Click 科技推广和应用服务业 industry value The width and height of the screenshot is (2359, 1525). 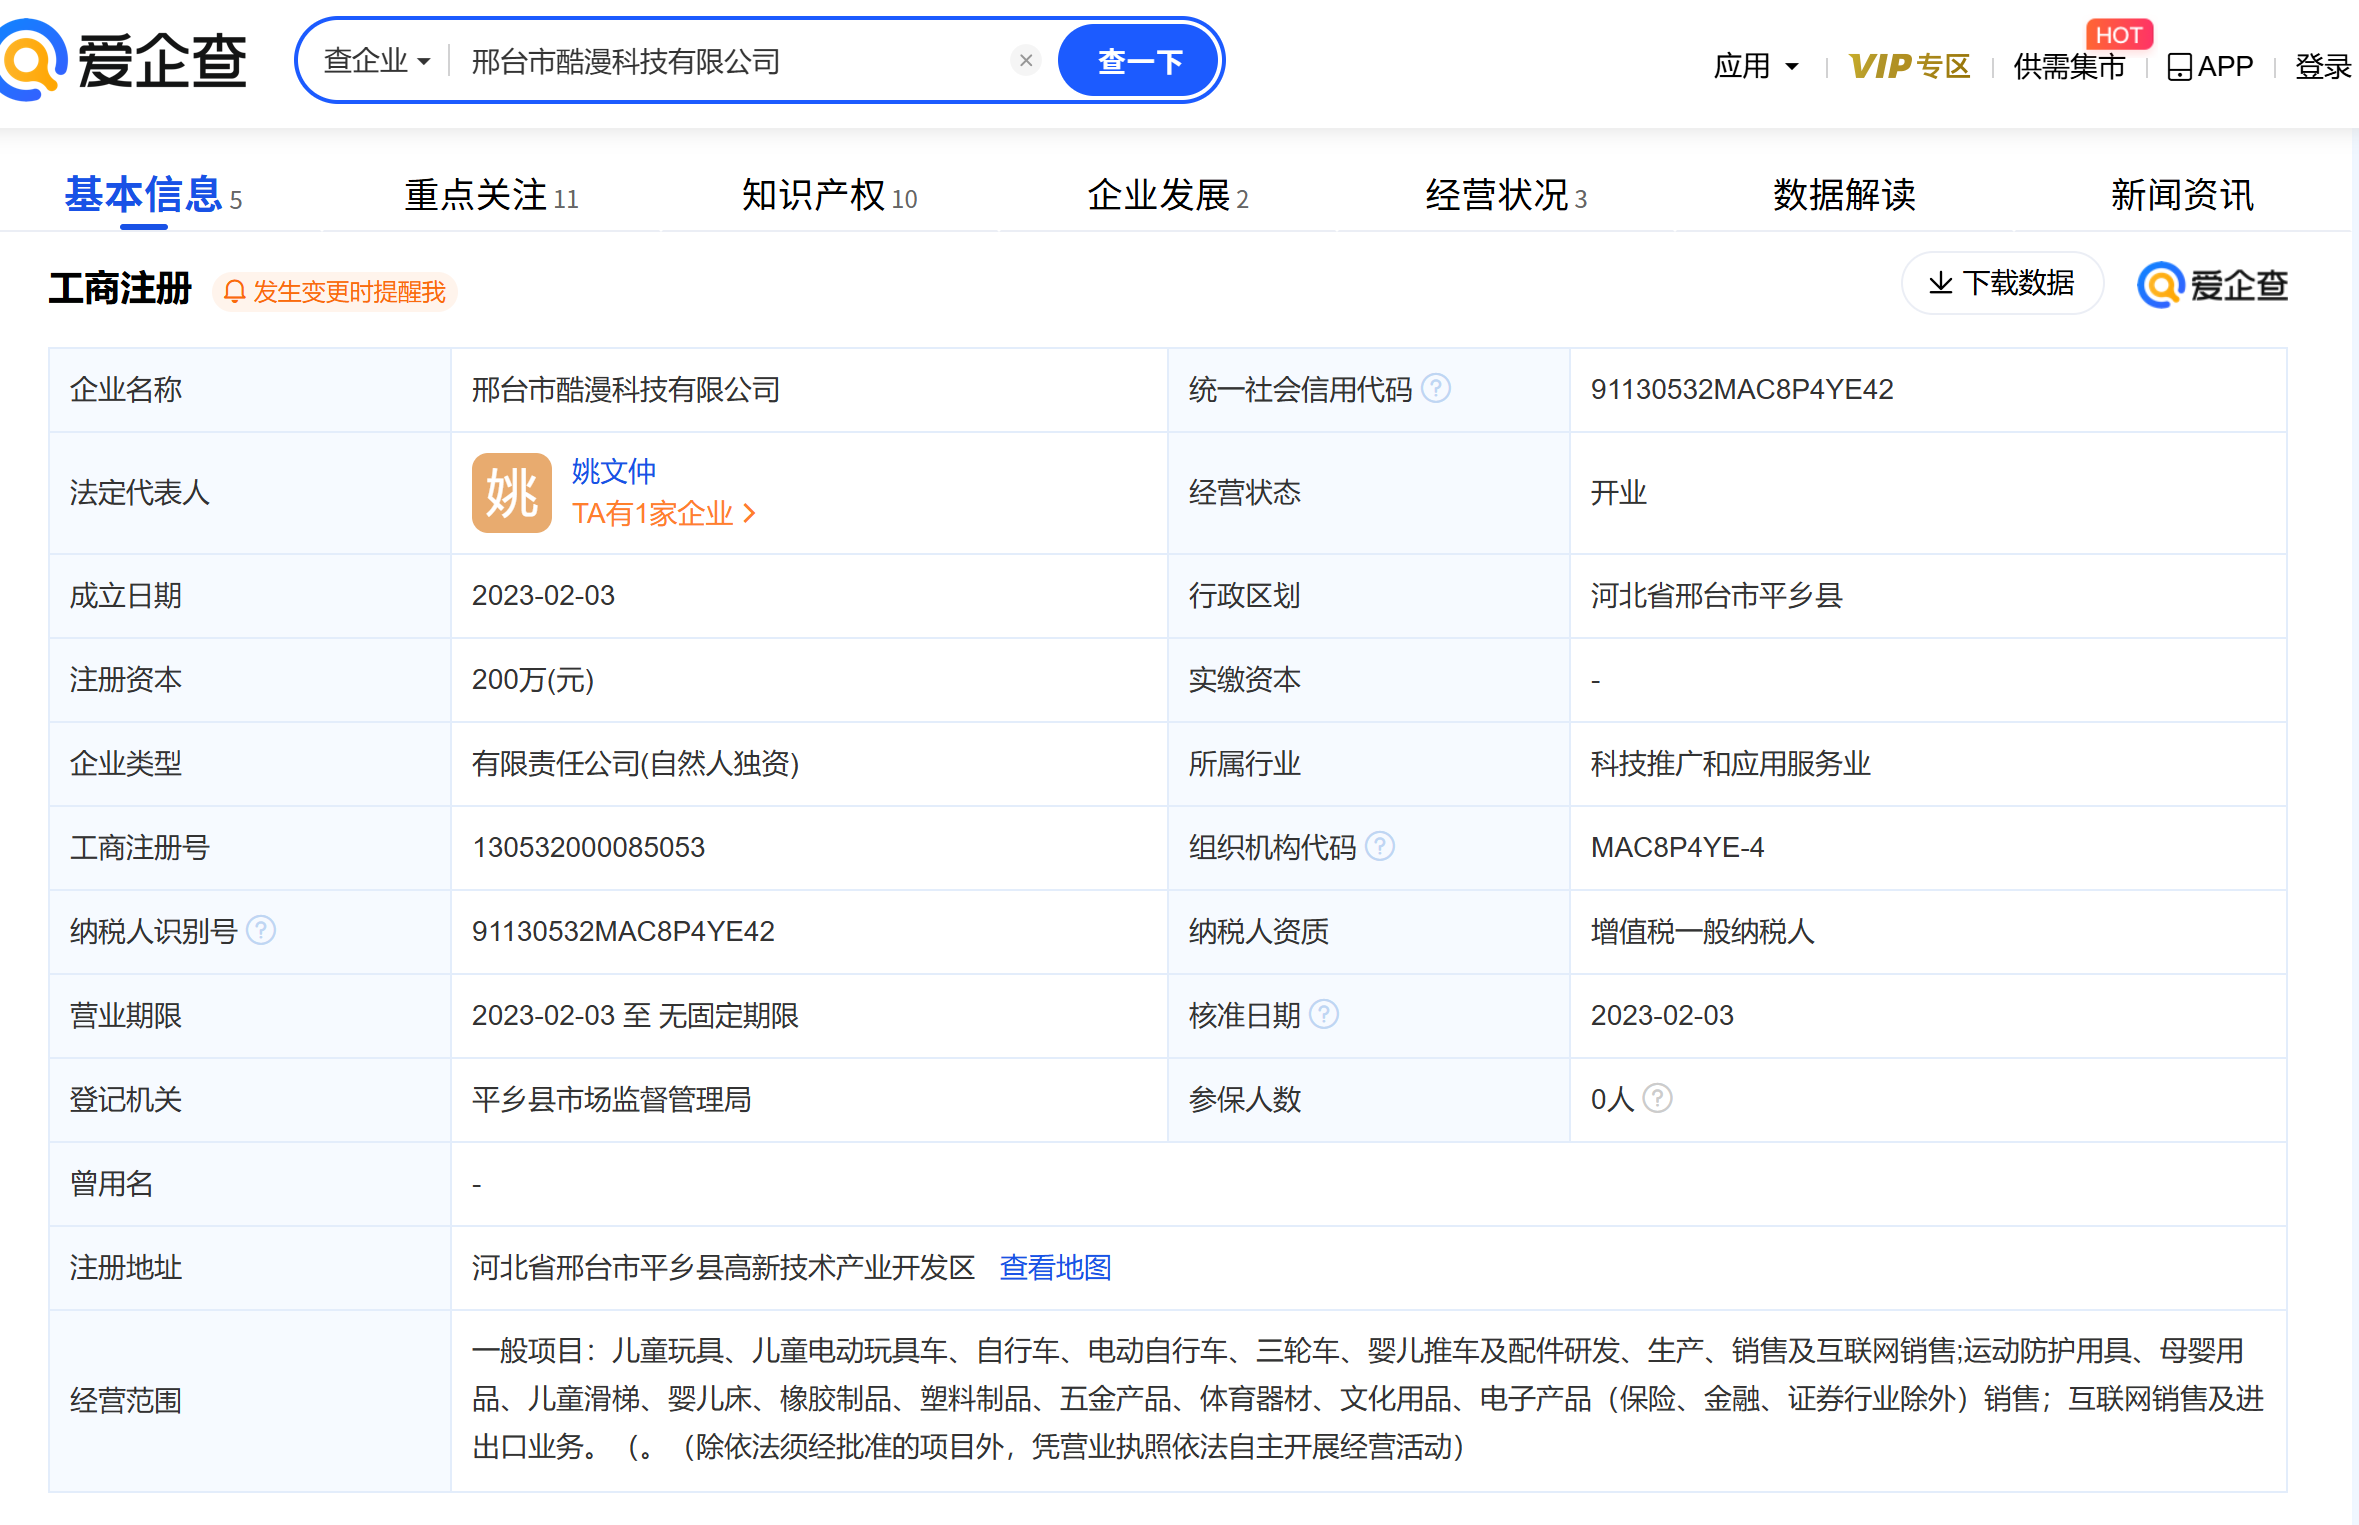point(1730,763)
